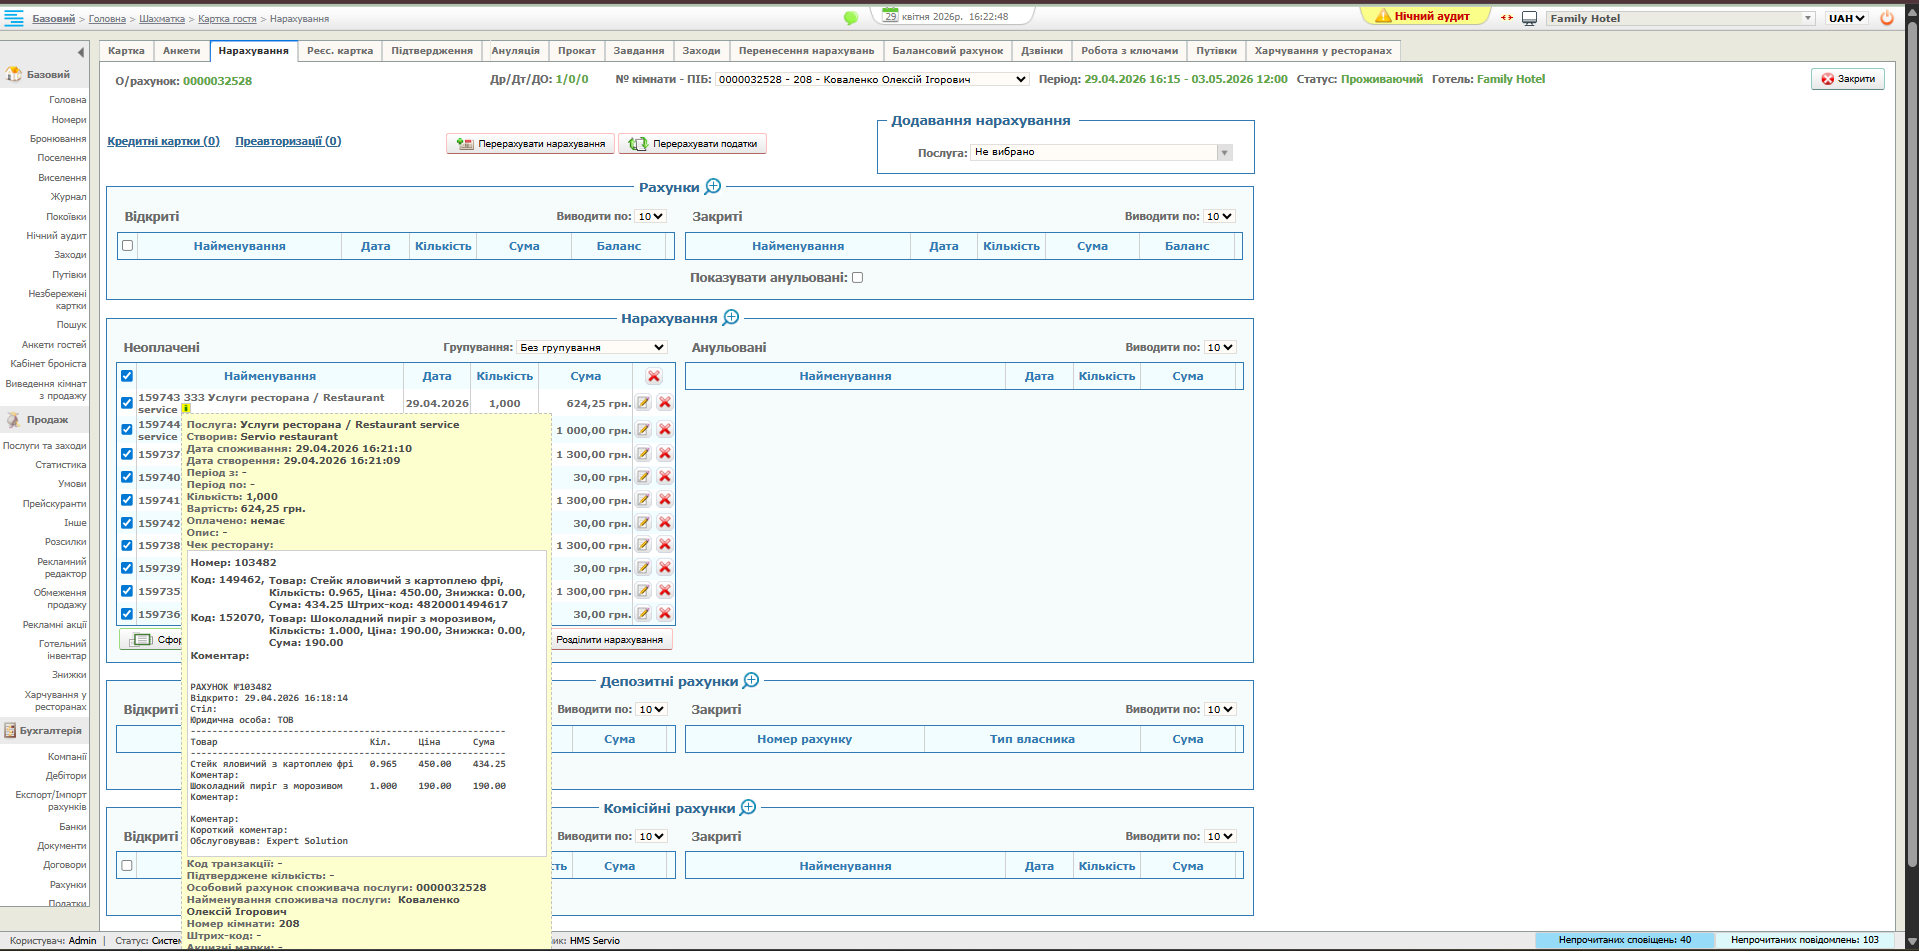Expand the Послуга service dropdown

coord(1224,153)
